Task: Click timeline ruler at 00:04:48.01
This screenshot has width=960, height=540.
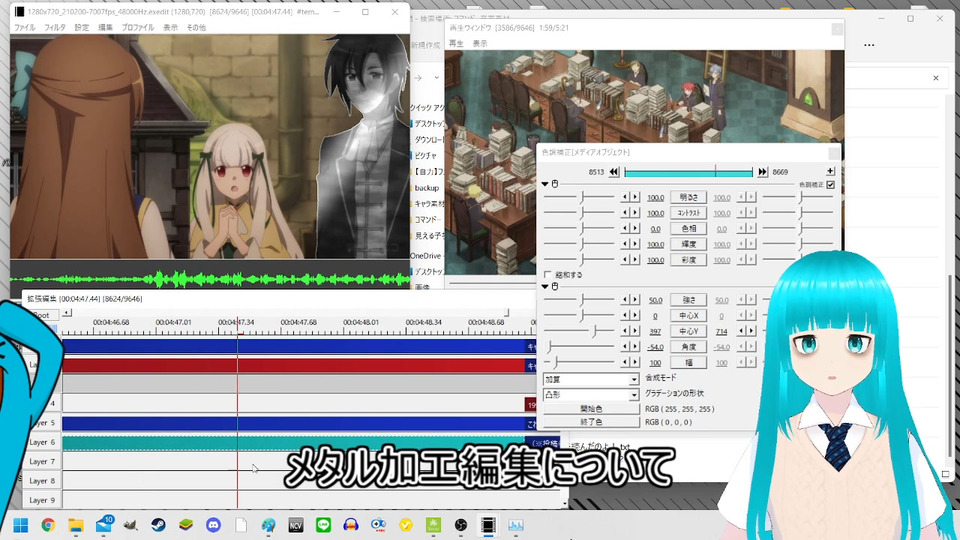Action: pyautogui.click(x=361, y=322)
